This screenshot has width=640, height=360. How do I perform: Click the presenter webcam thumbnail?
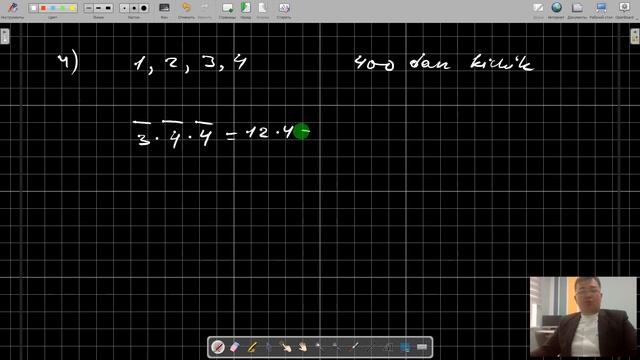[583, 317]
